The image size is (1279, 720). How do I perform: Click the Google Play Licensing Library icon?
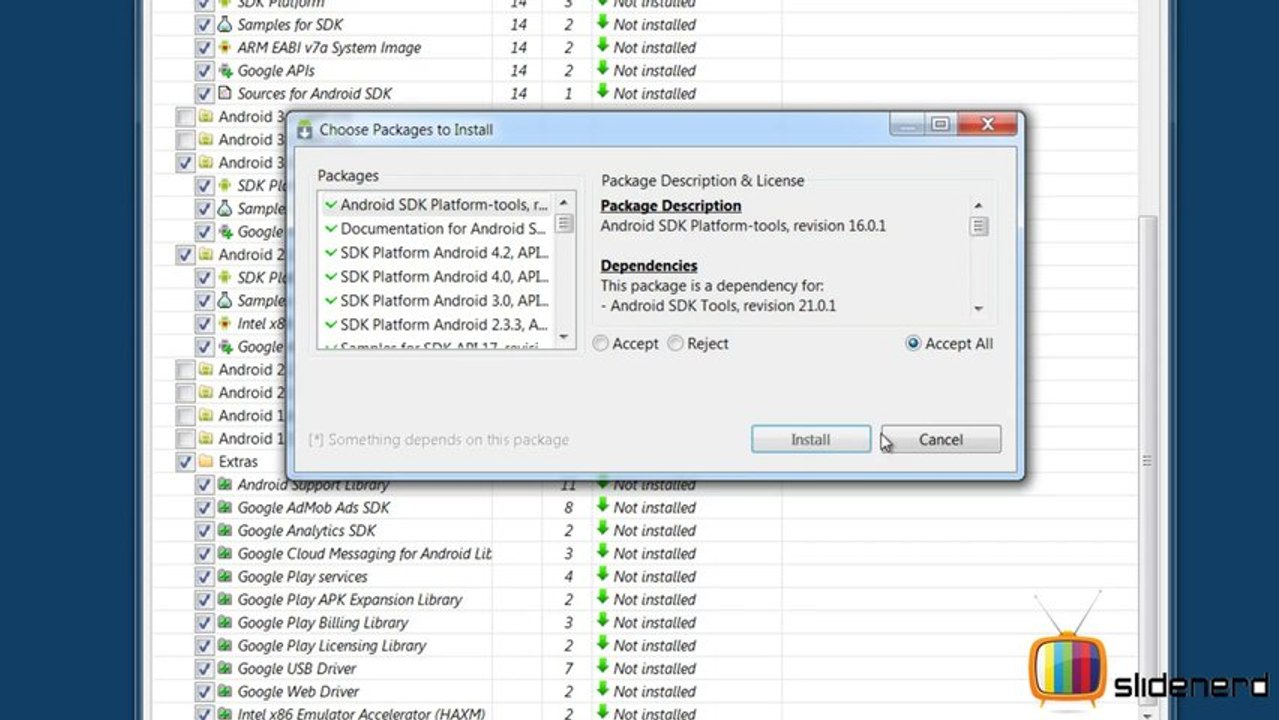pyautogui.click(x=225, y=646)
